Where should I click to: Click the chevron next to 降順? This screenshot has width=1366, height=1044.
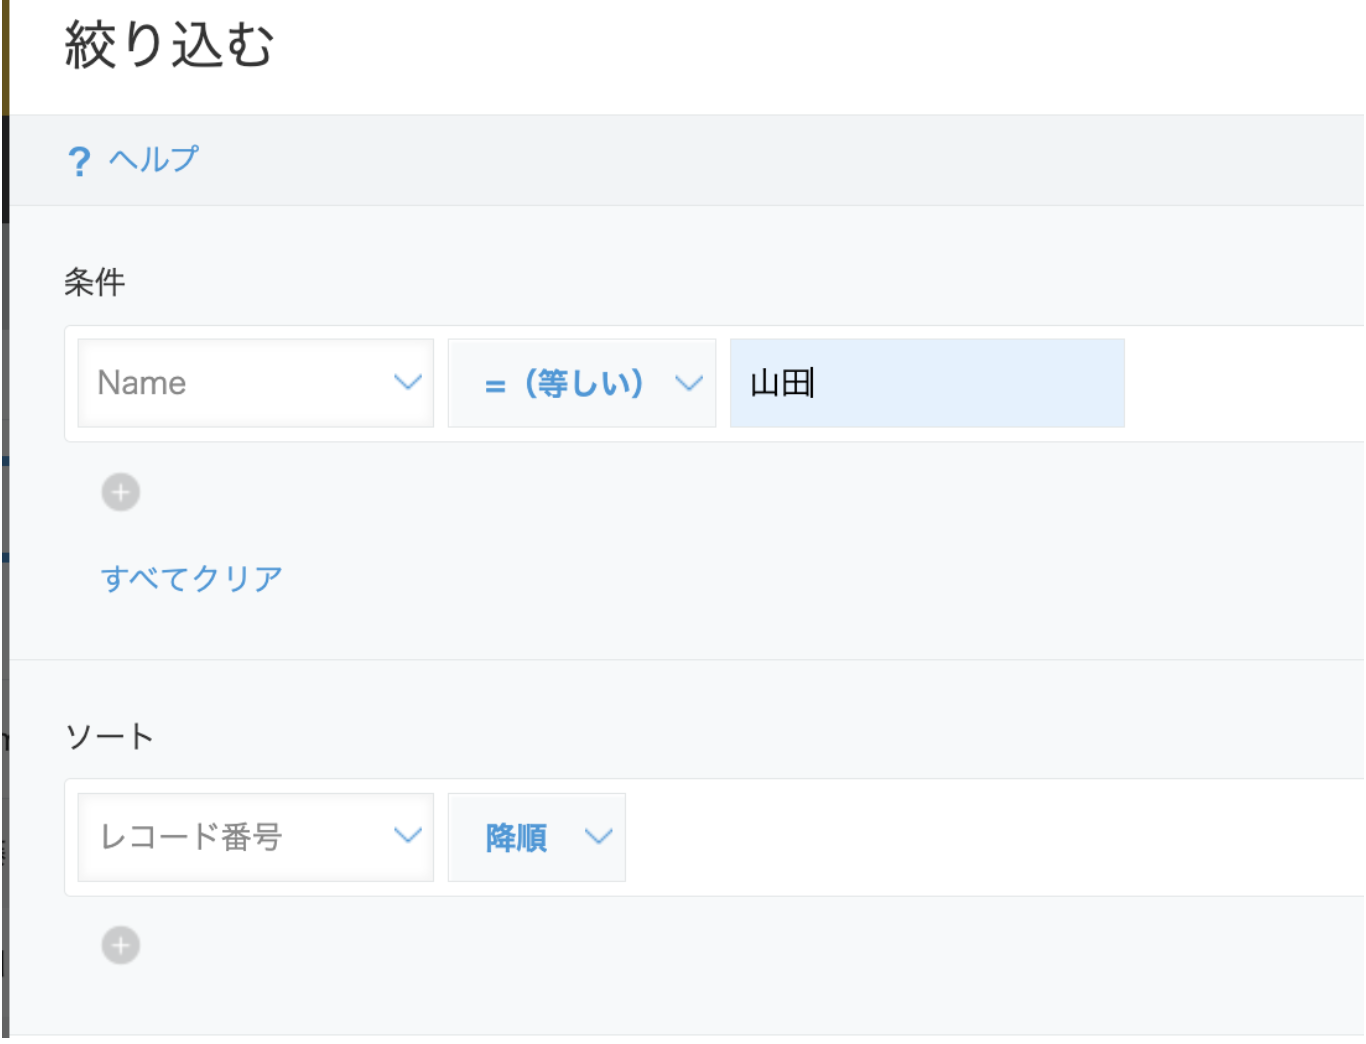tap(597, 838)
